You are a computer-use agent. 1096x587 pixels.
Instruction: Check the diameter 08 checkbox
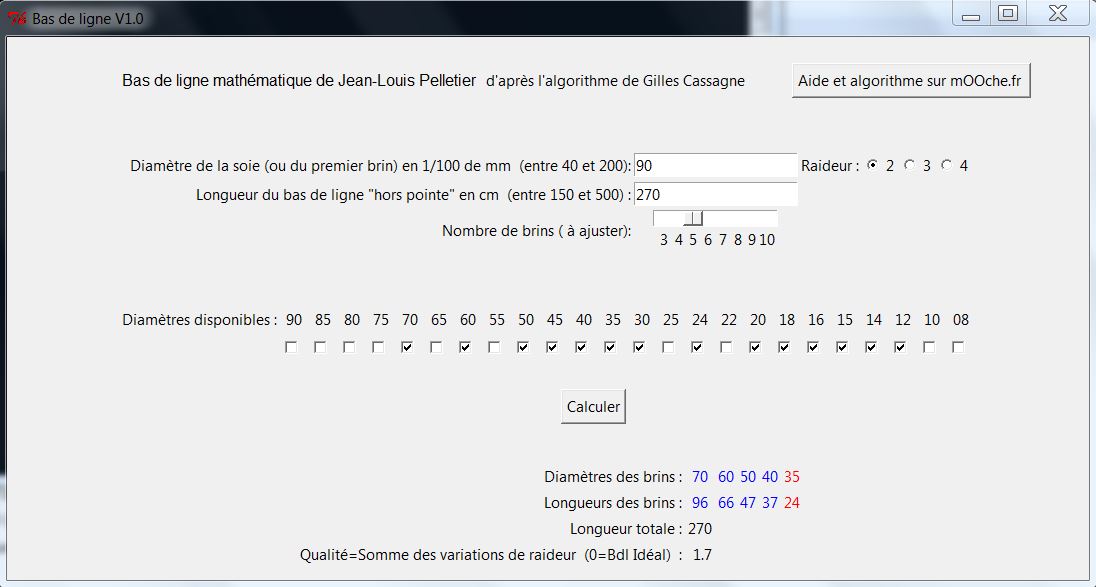click(x=958, y=347)
